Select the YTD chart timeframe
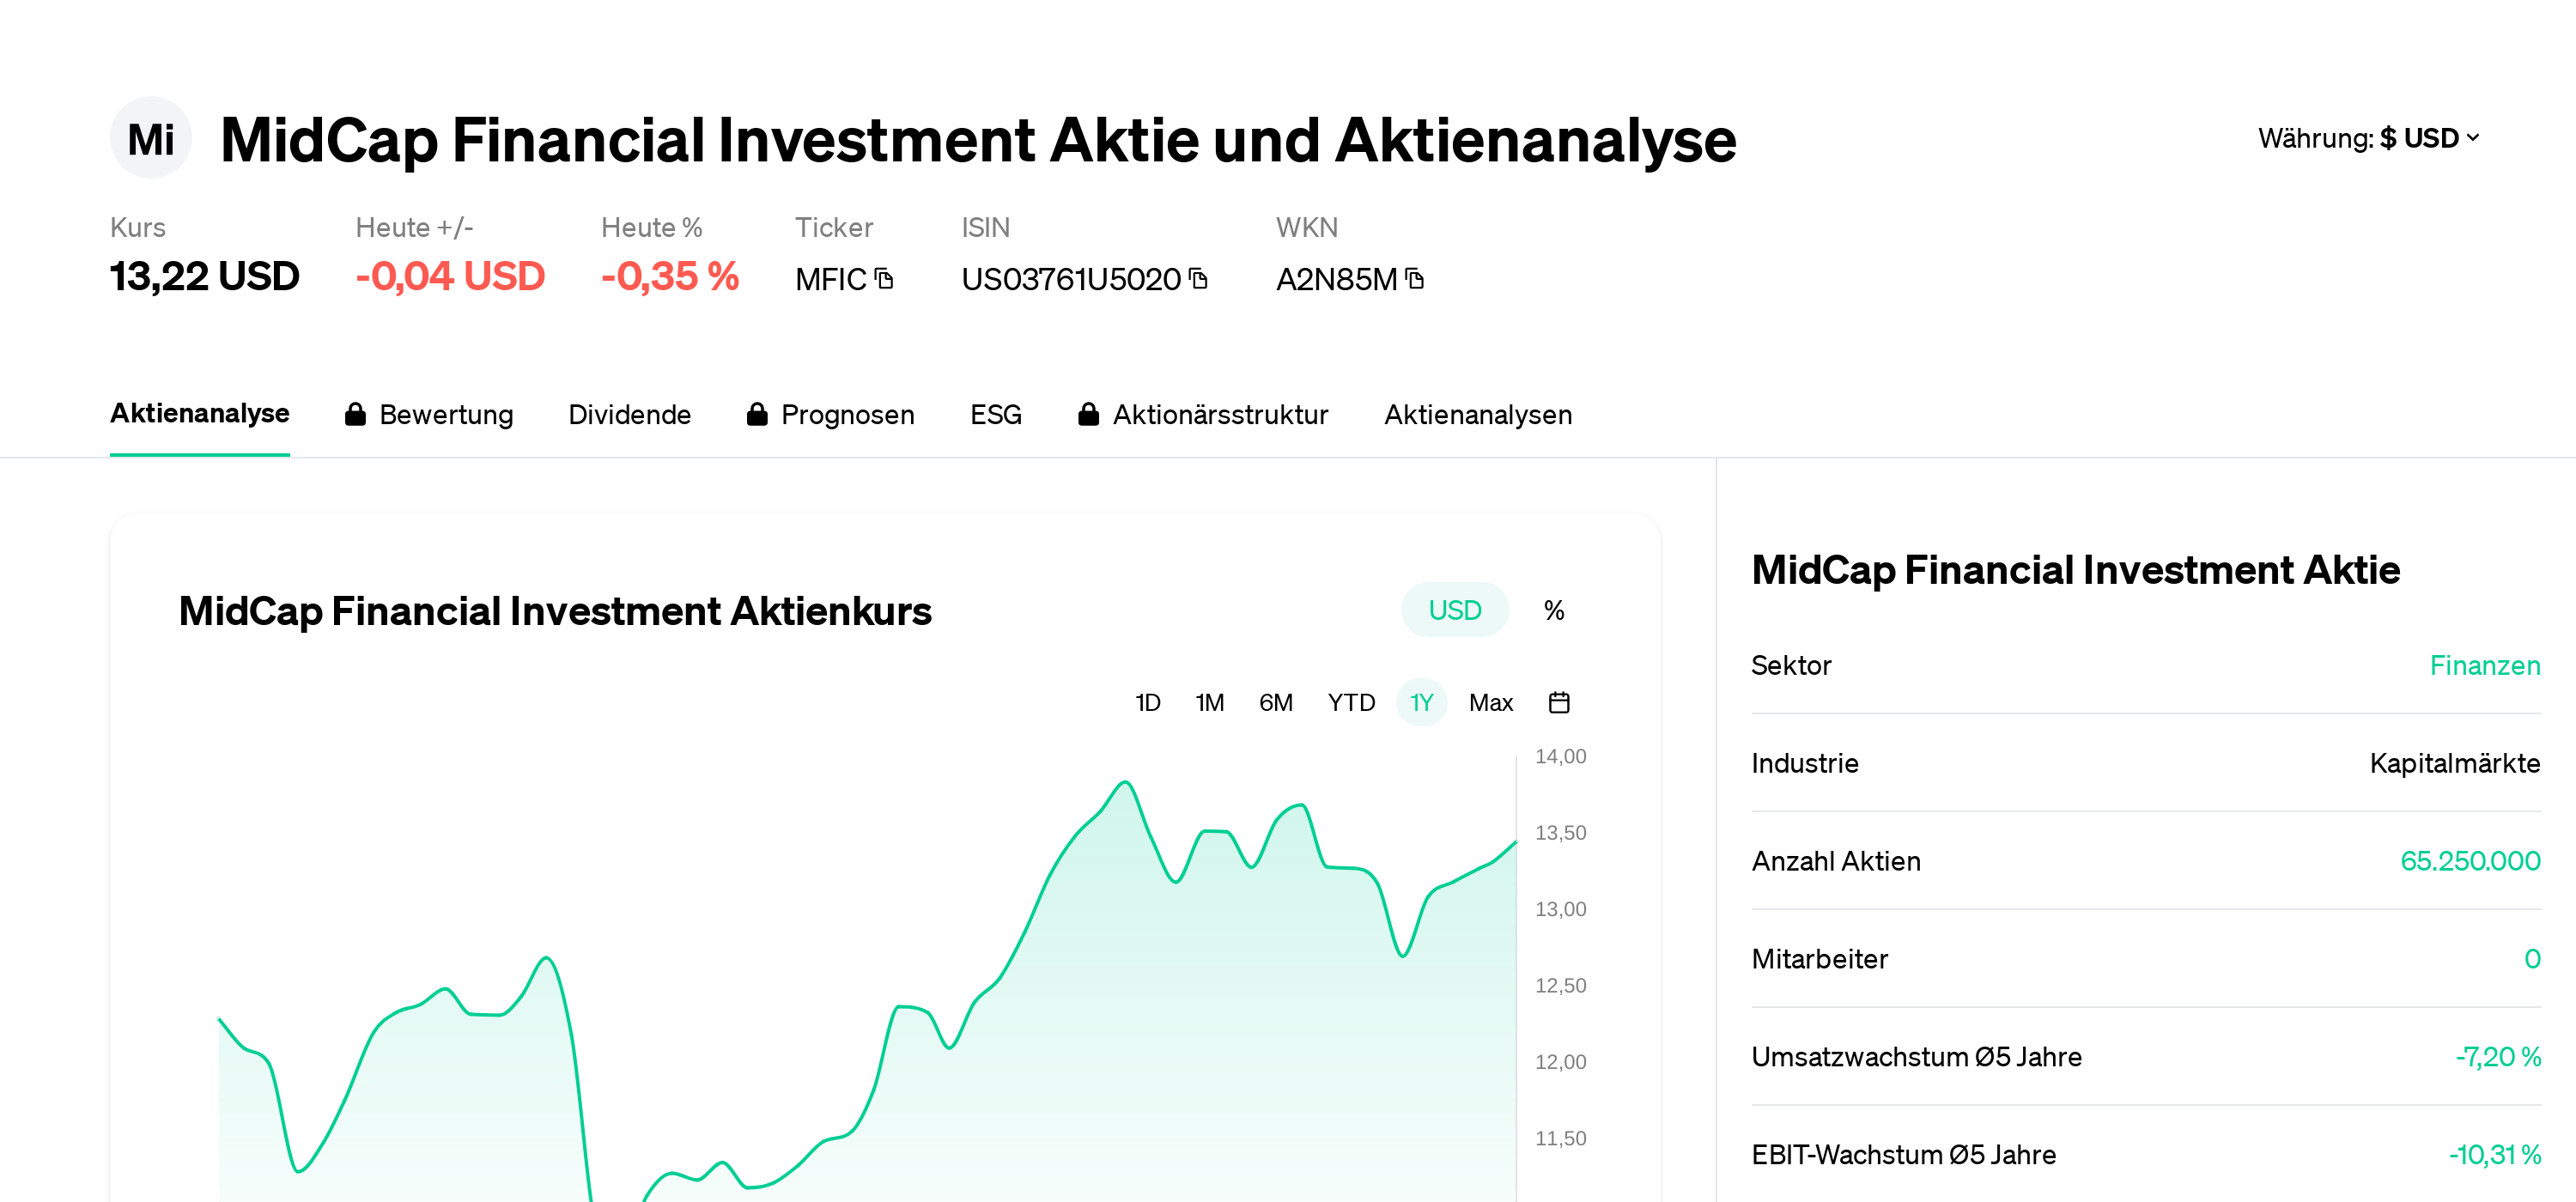2576x1202 pixels. click(1351, 702)
